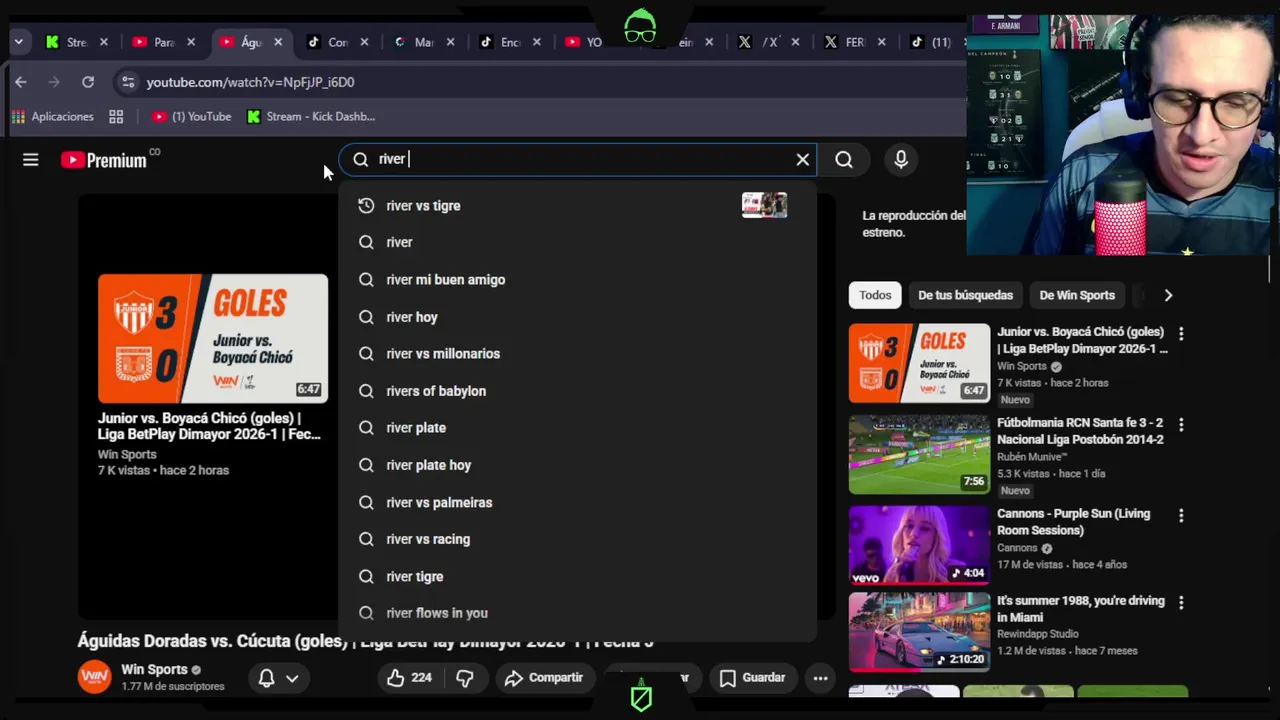
Task: Open options menu for Fútbolmania RCN video
Action: tap(1181, 425)
